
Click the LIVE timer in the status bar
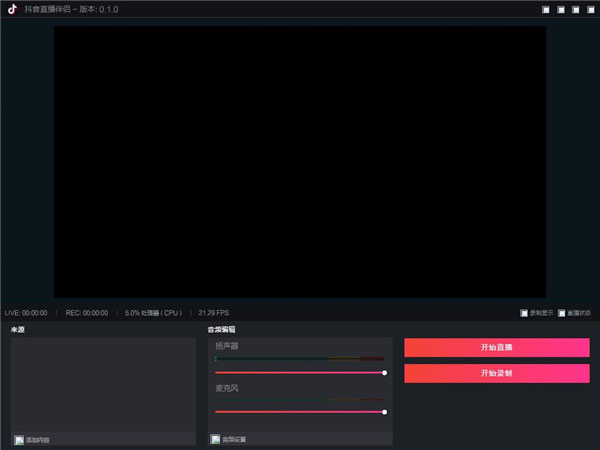pyautogui.click(x=26, y=313)
